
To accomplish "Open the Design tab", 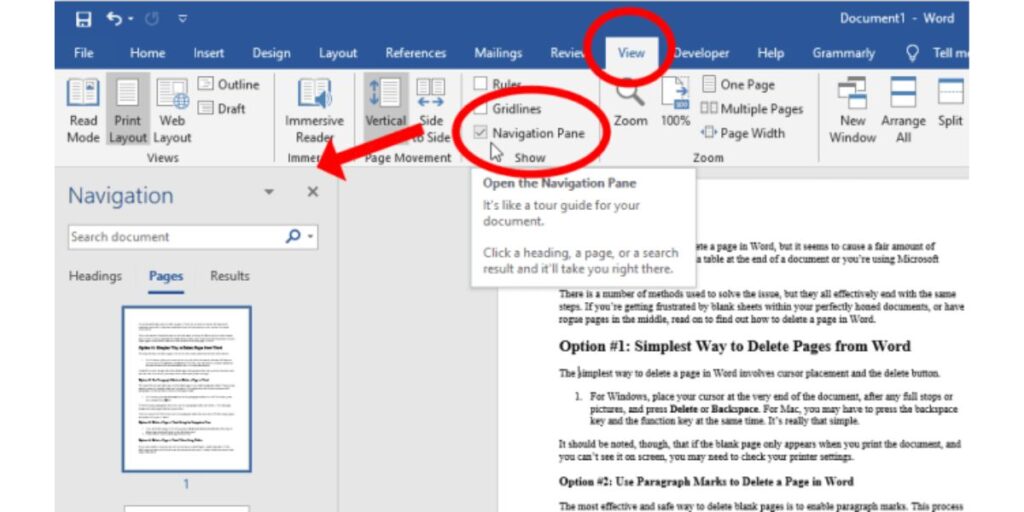I will (x=271, y=54).
